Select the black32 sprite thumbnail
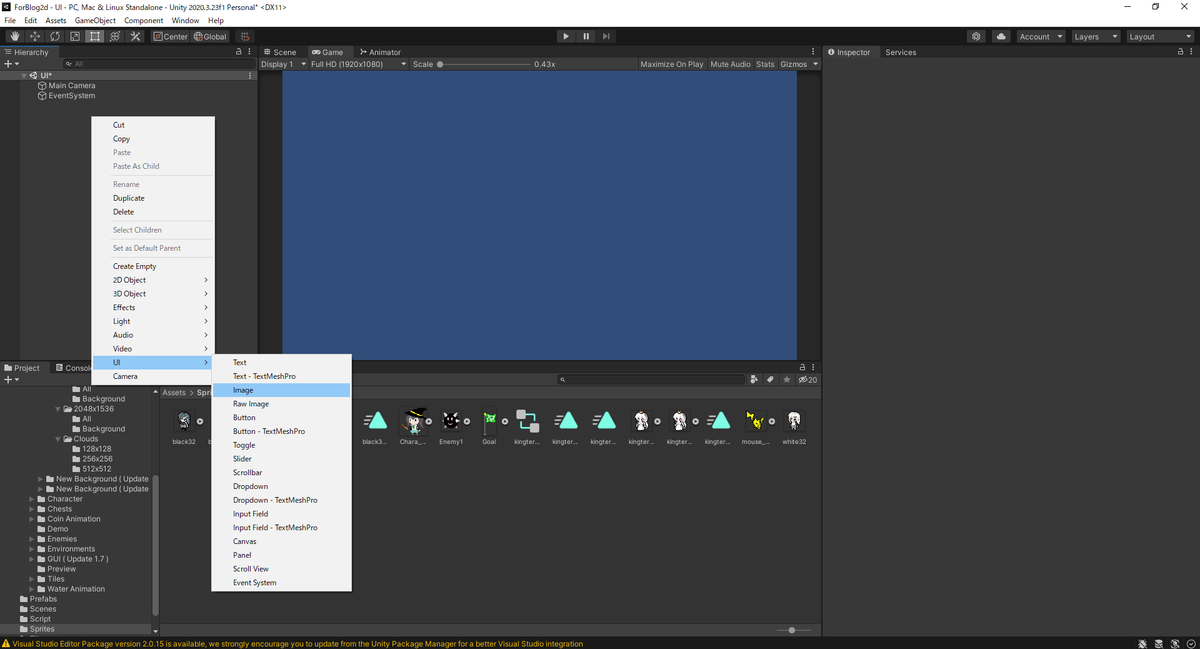 [x=184, y=421]
